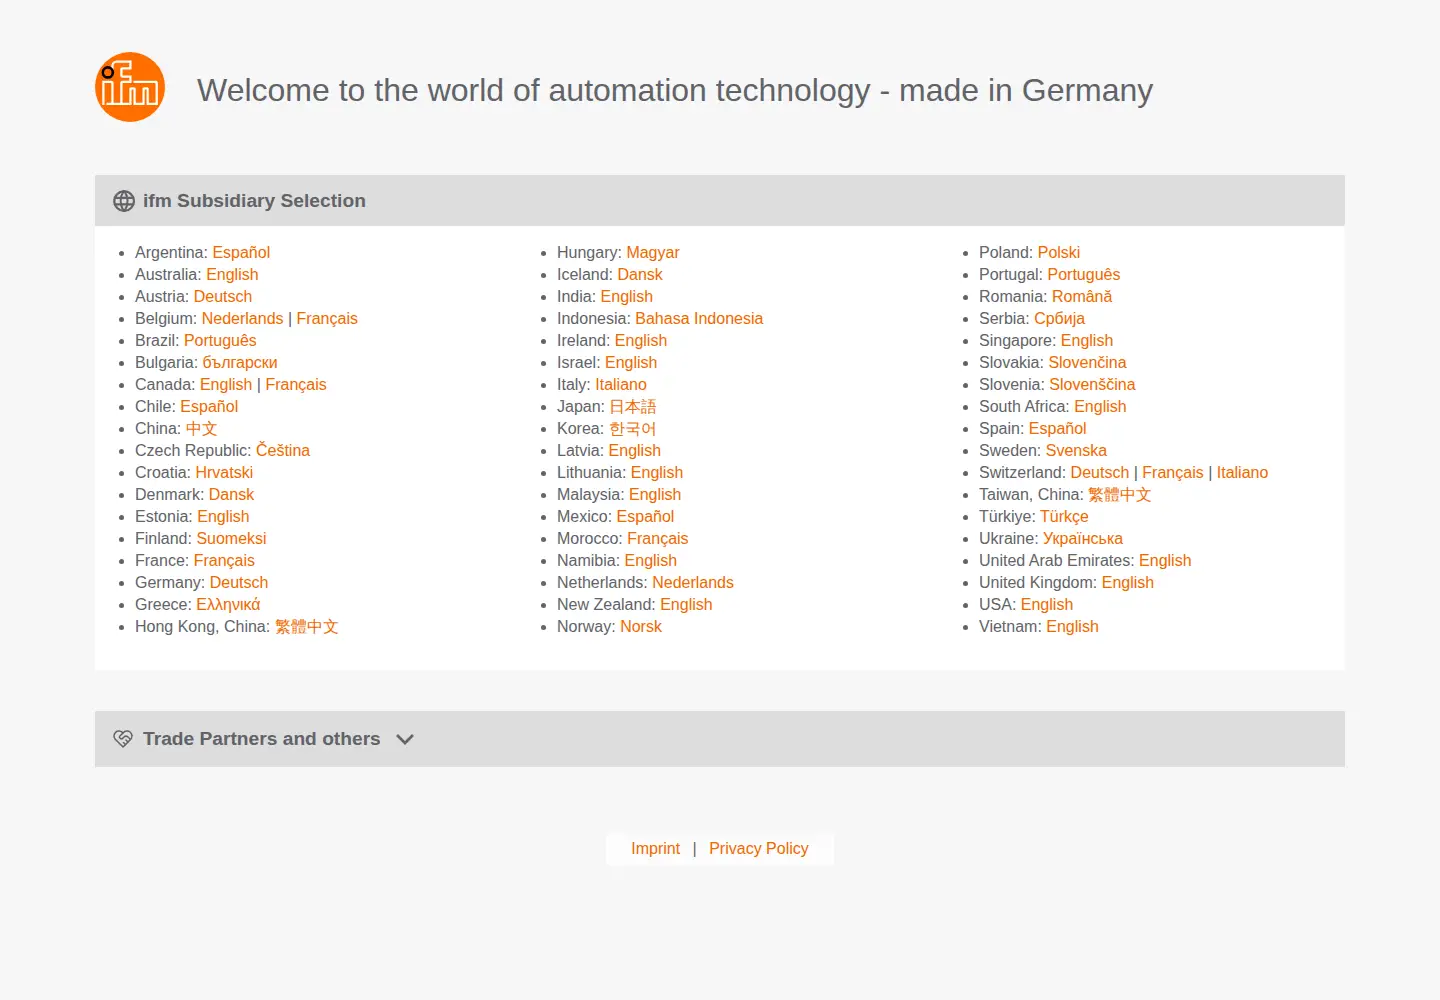Pick Nederlands for Netherlands
The image size is (1440, 1000).
(x=693, y=582)
